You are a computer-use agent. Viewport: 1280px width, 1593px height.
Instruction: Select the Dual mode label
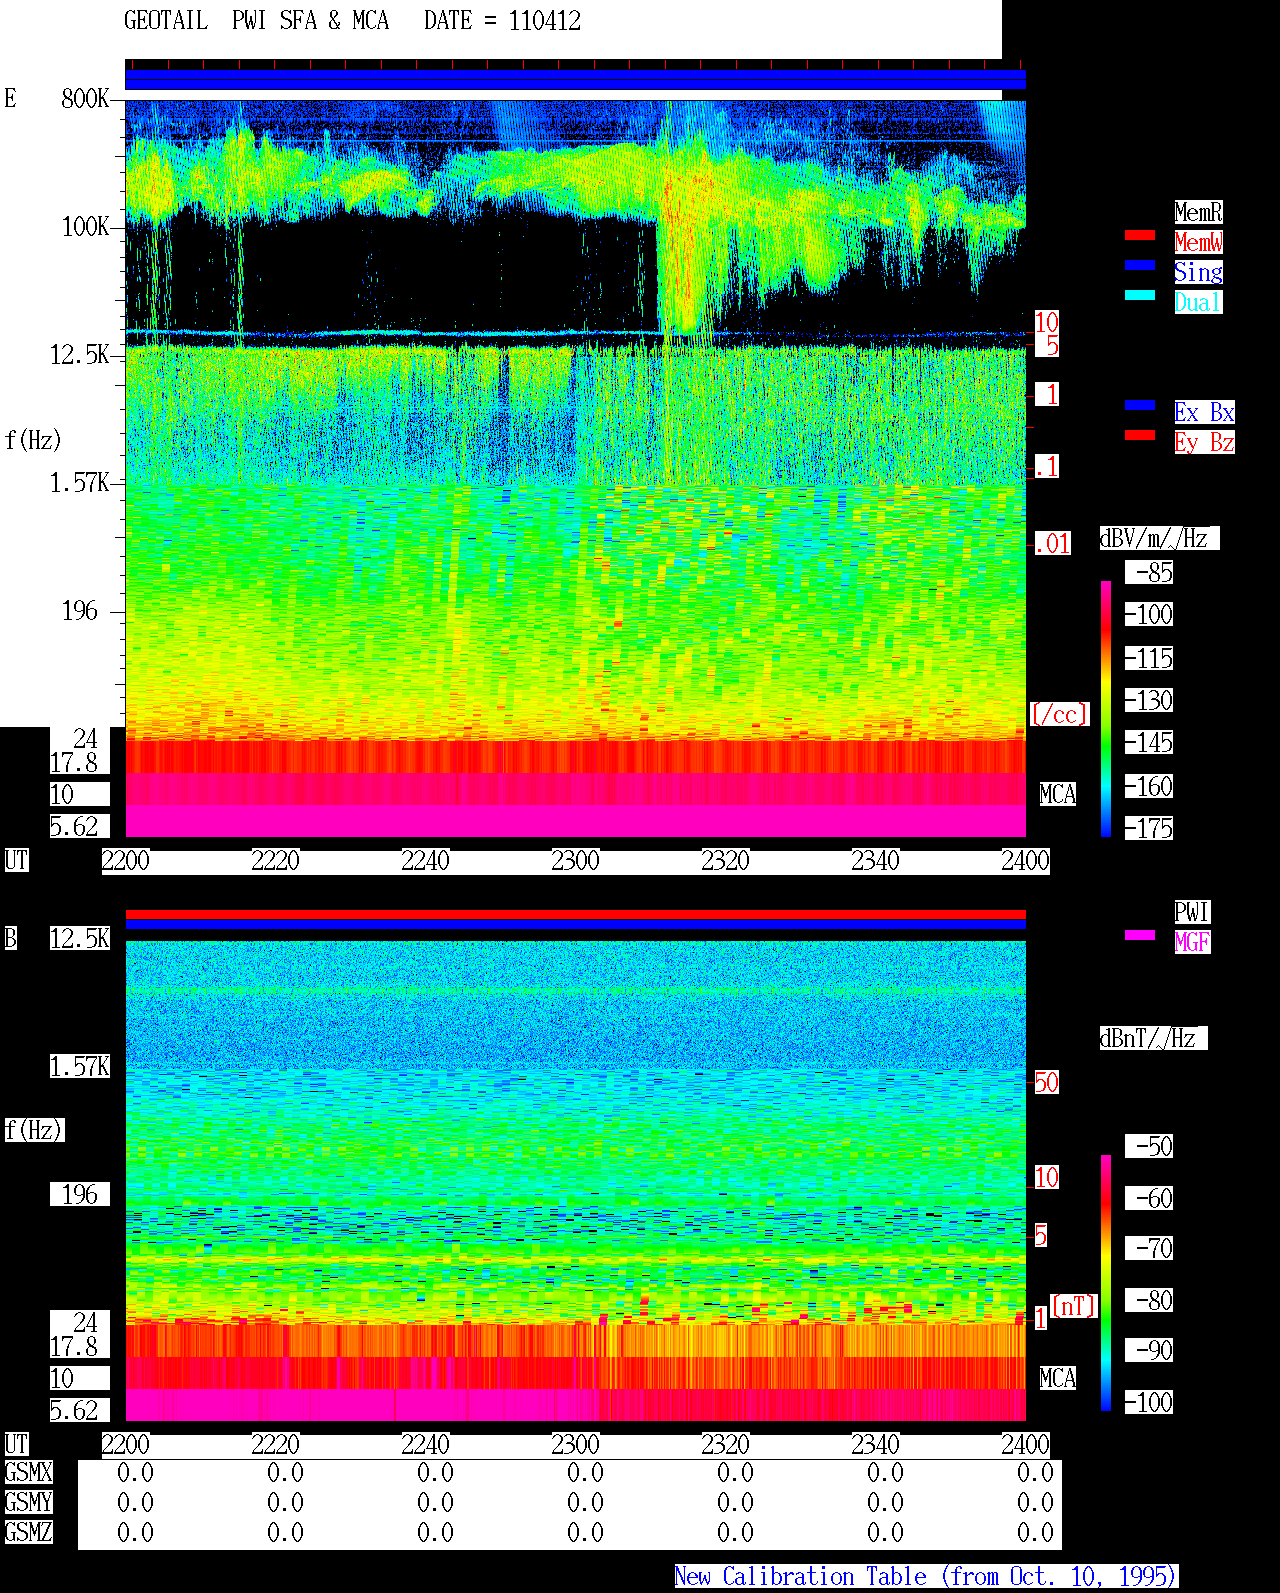(x=1198, y=302)
